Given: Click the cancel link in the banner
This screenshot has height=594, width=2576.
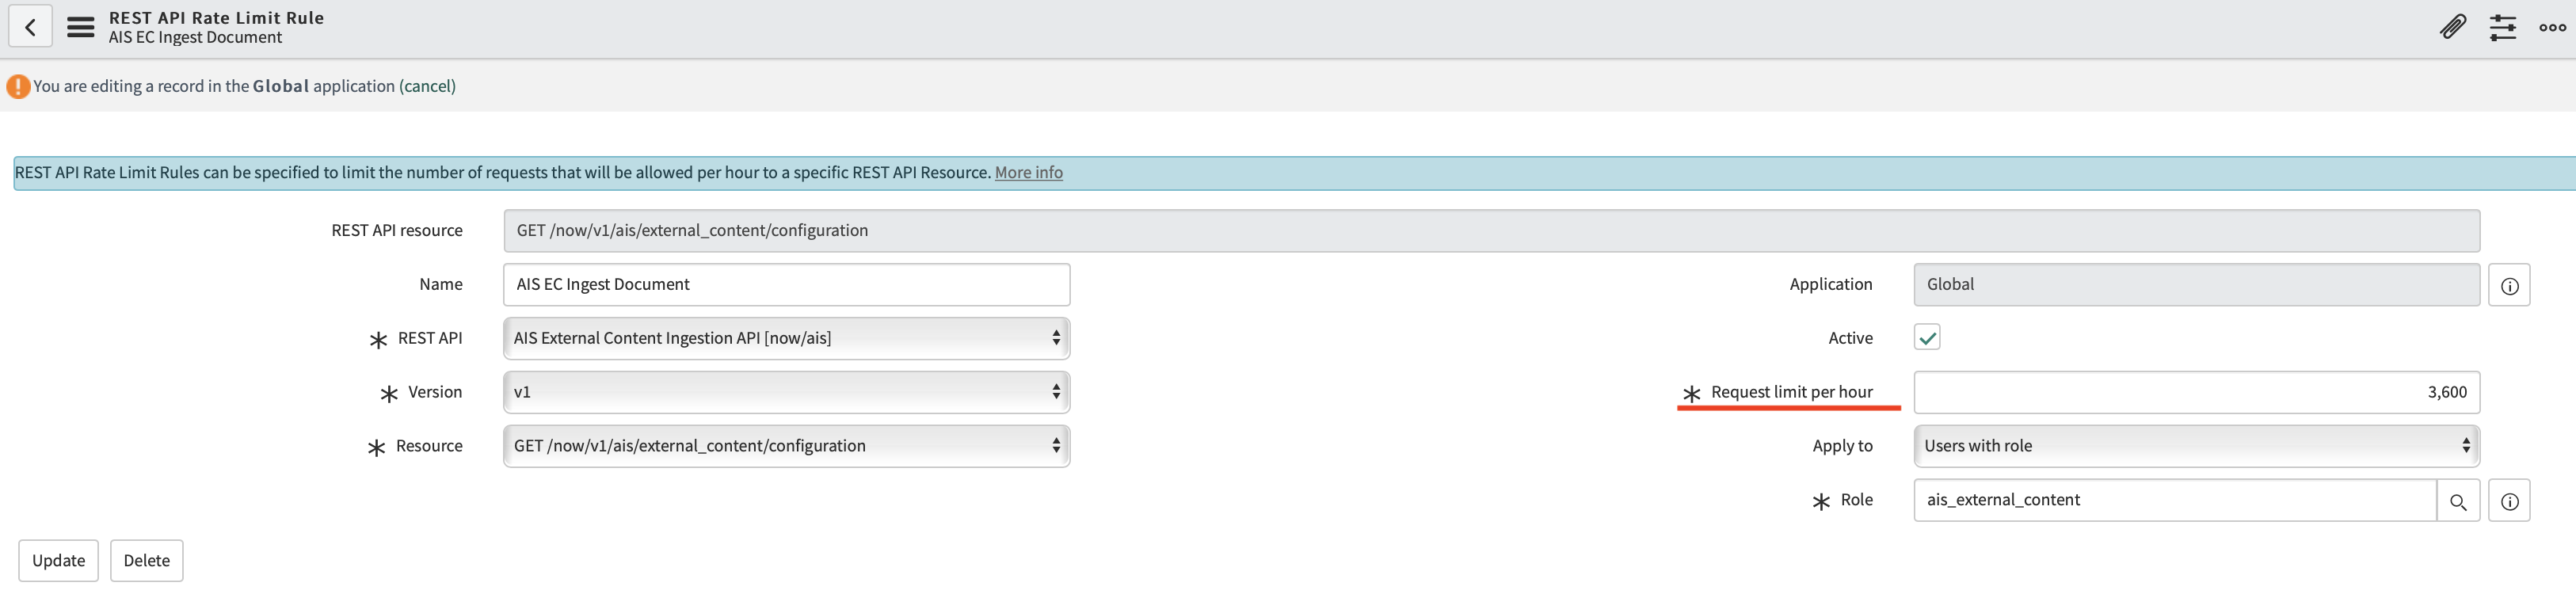Looking at the screenshot, I should [427, 86].
